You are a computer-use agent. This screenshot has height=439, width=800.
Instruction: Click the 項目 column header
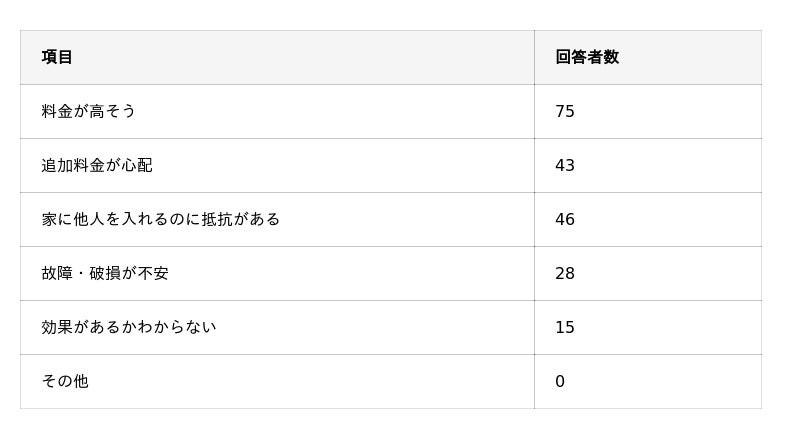(x=57, y=57)
